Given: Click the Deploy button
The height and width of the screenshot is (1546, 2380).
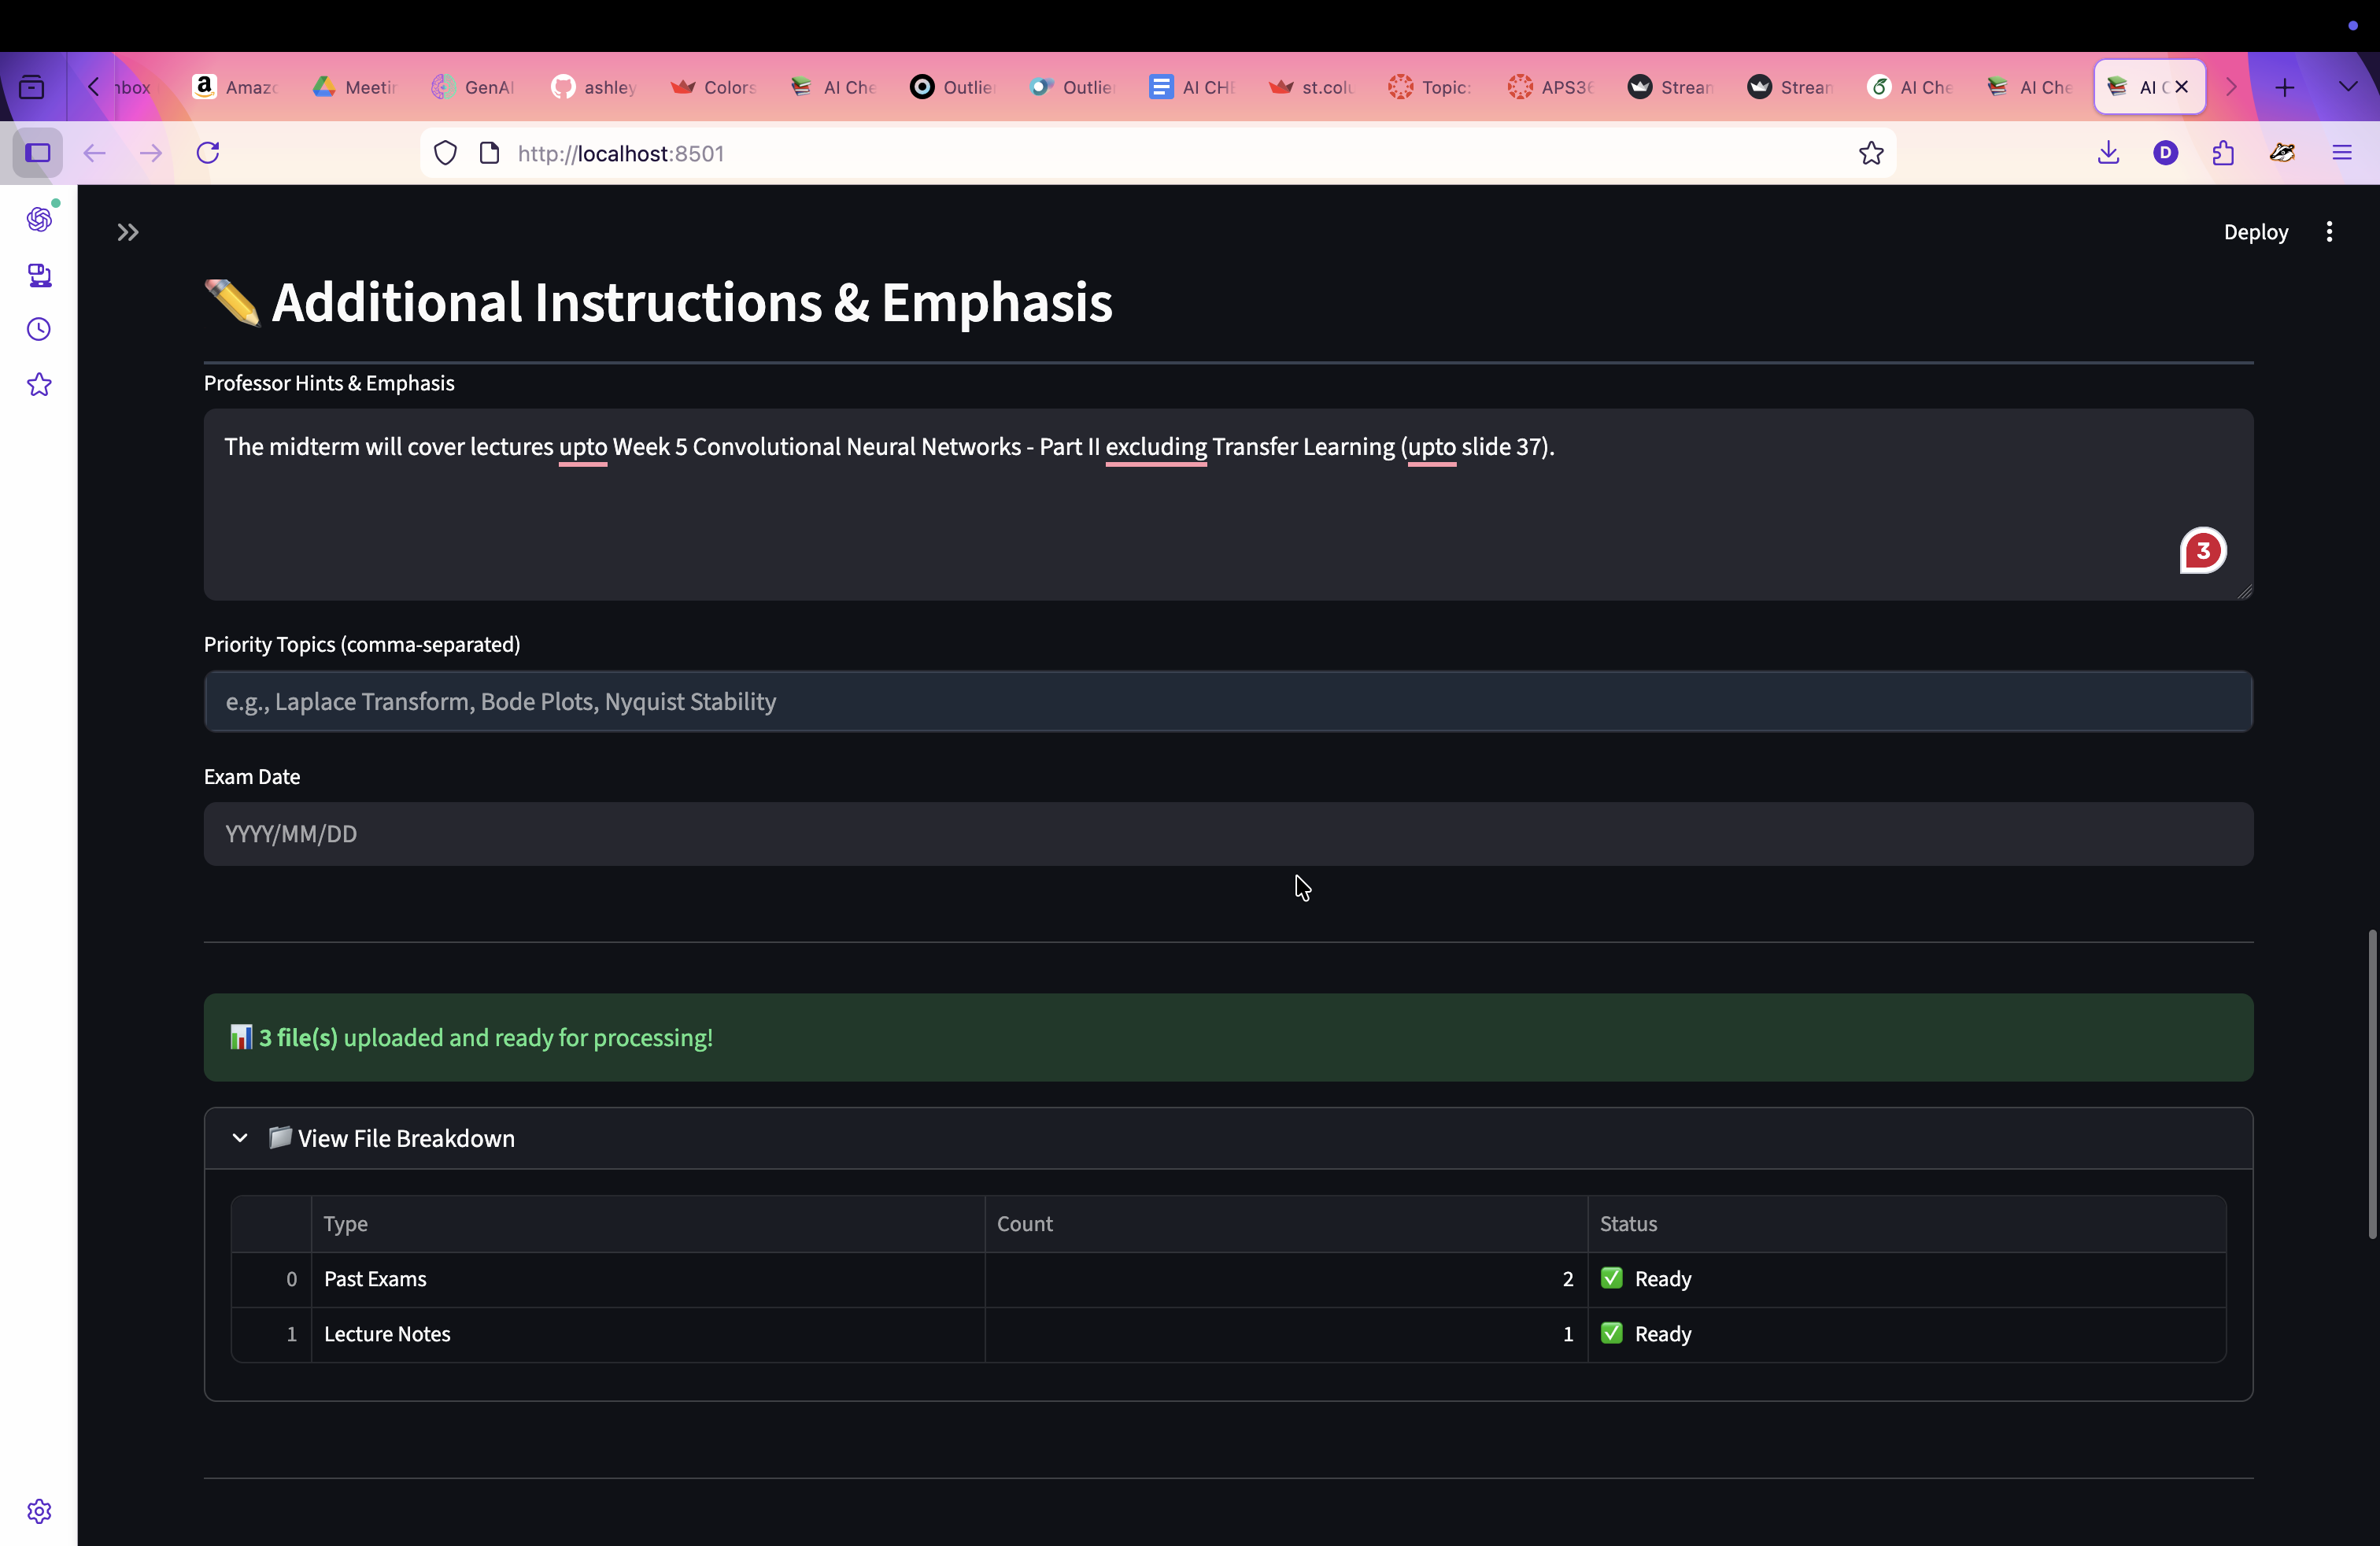Looking at the screenshot, I should (x=2255, y=232).
